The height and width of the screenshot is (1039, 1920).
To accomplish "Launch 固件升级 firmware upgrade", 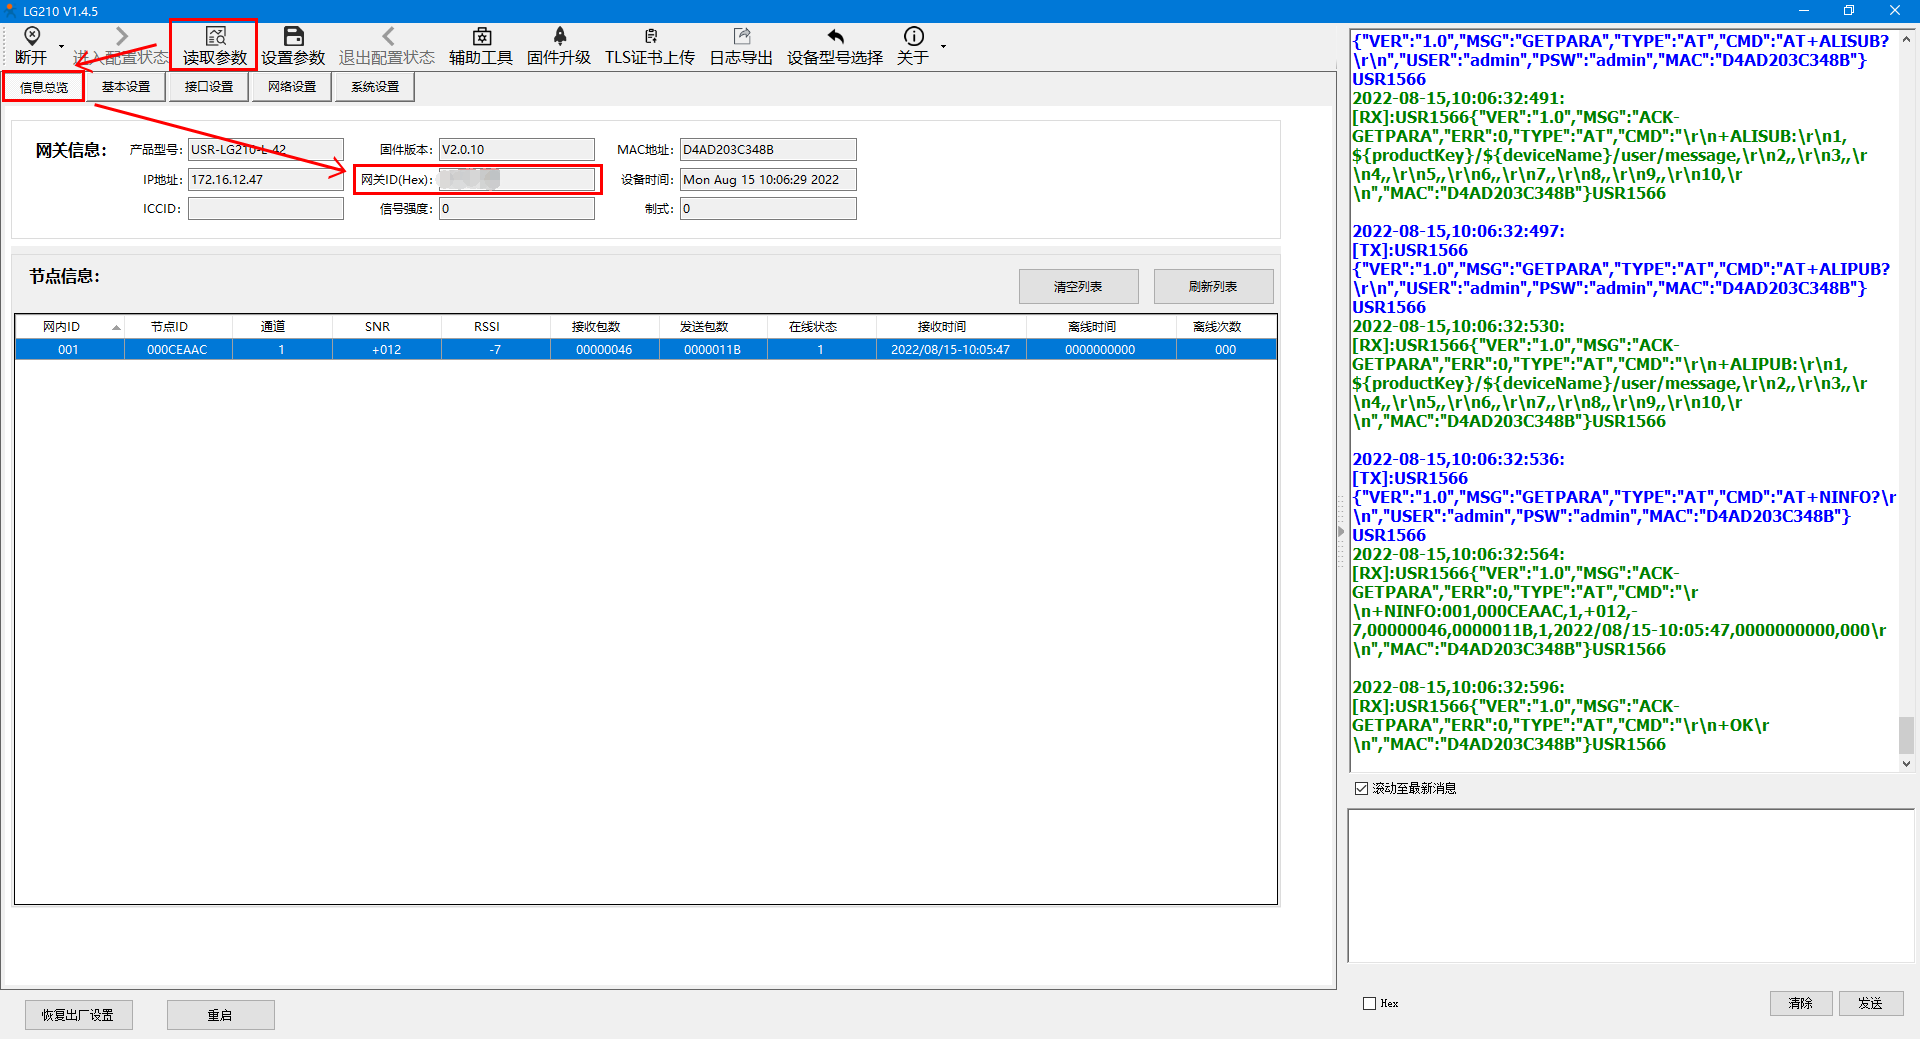I will pos(559,38).
